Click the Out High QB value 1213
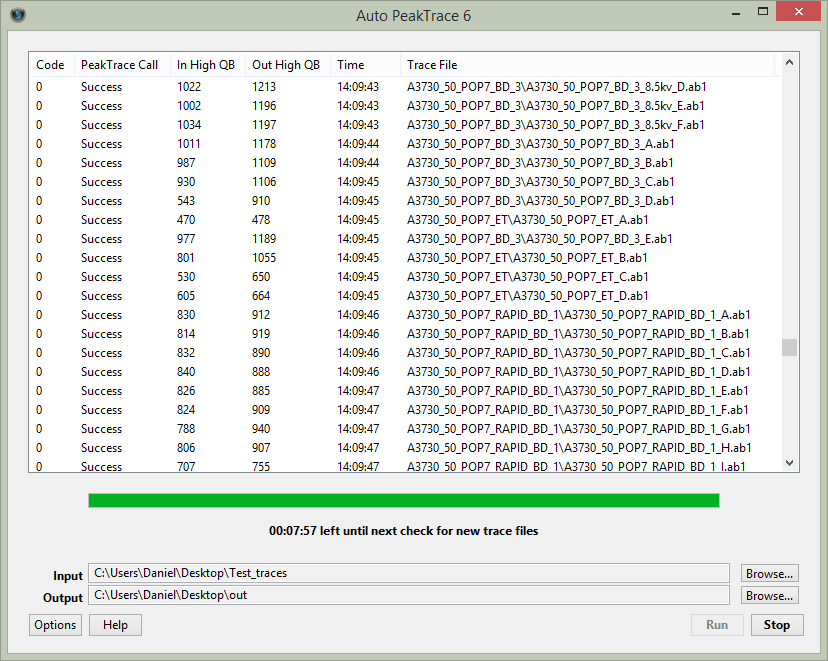 click(x=264, y=87)
